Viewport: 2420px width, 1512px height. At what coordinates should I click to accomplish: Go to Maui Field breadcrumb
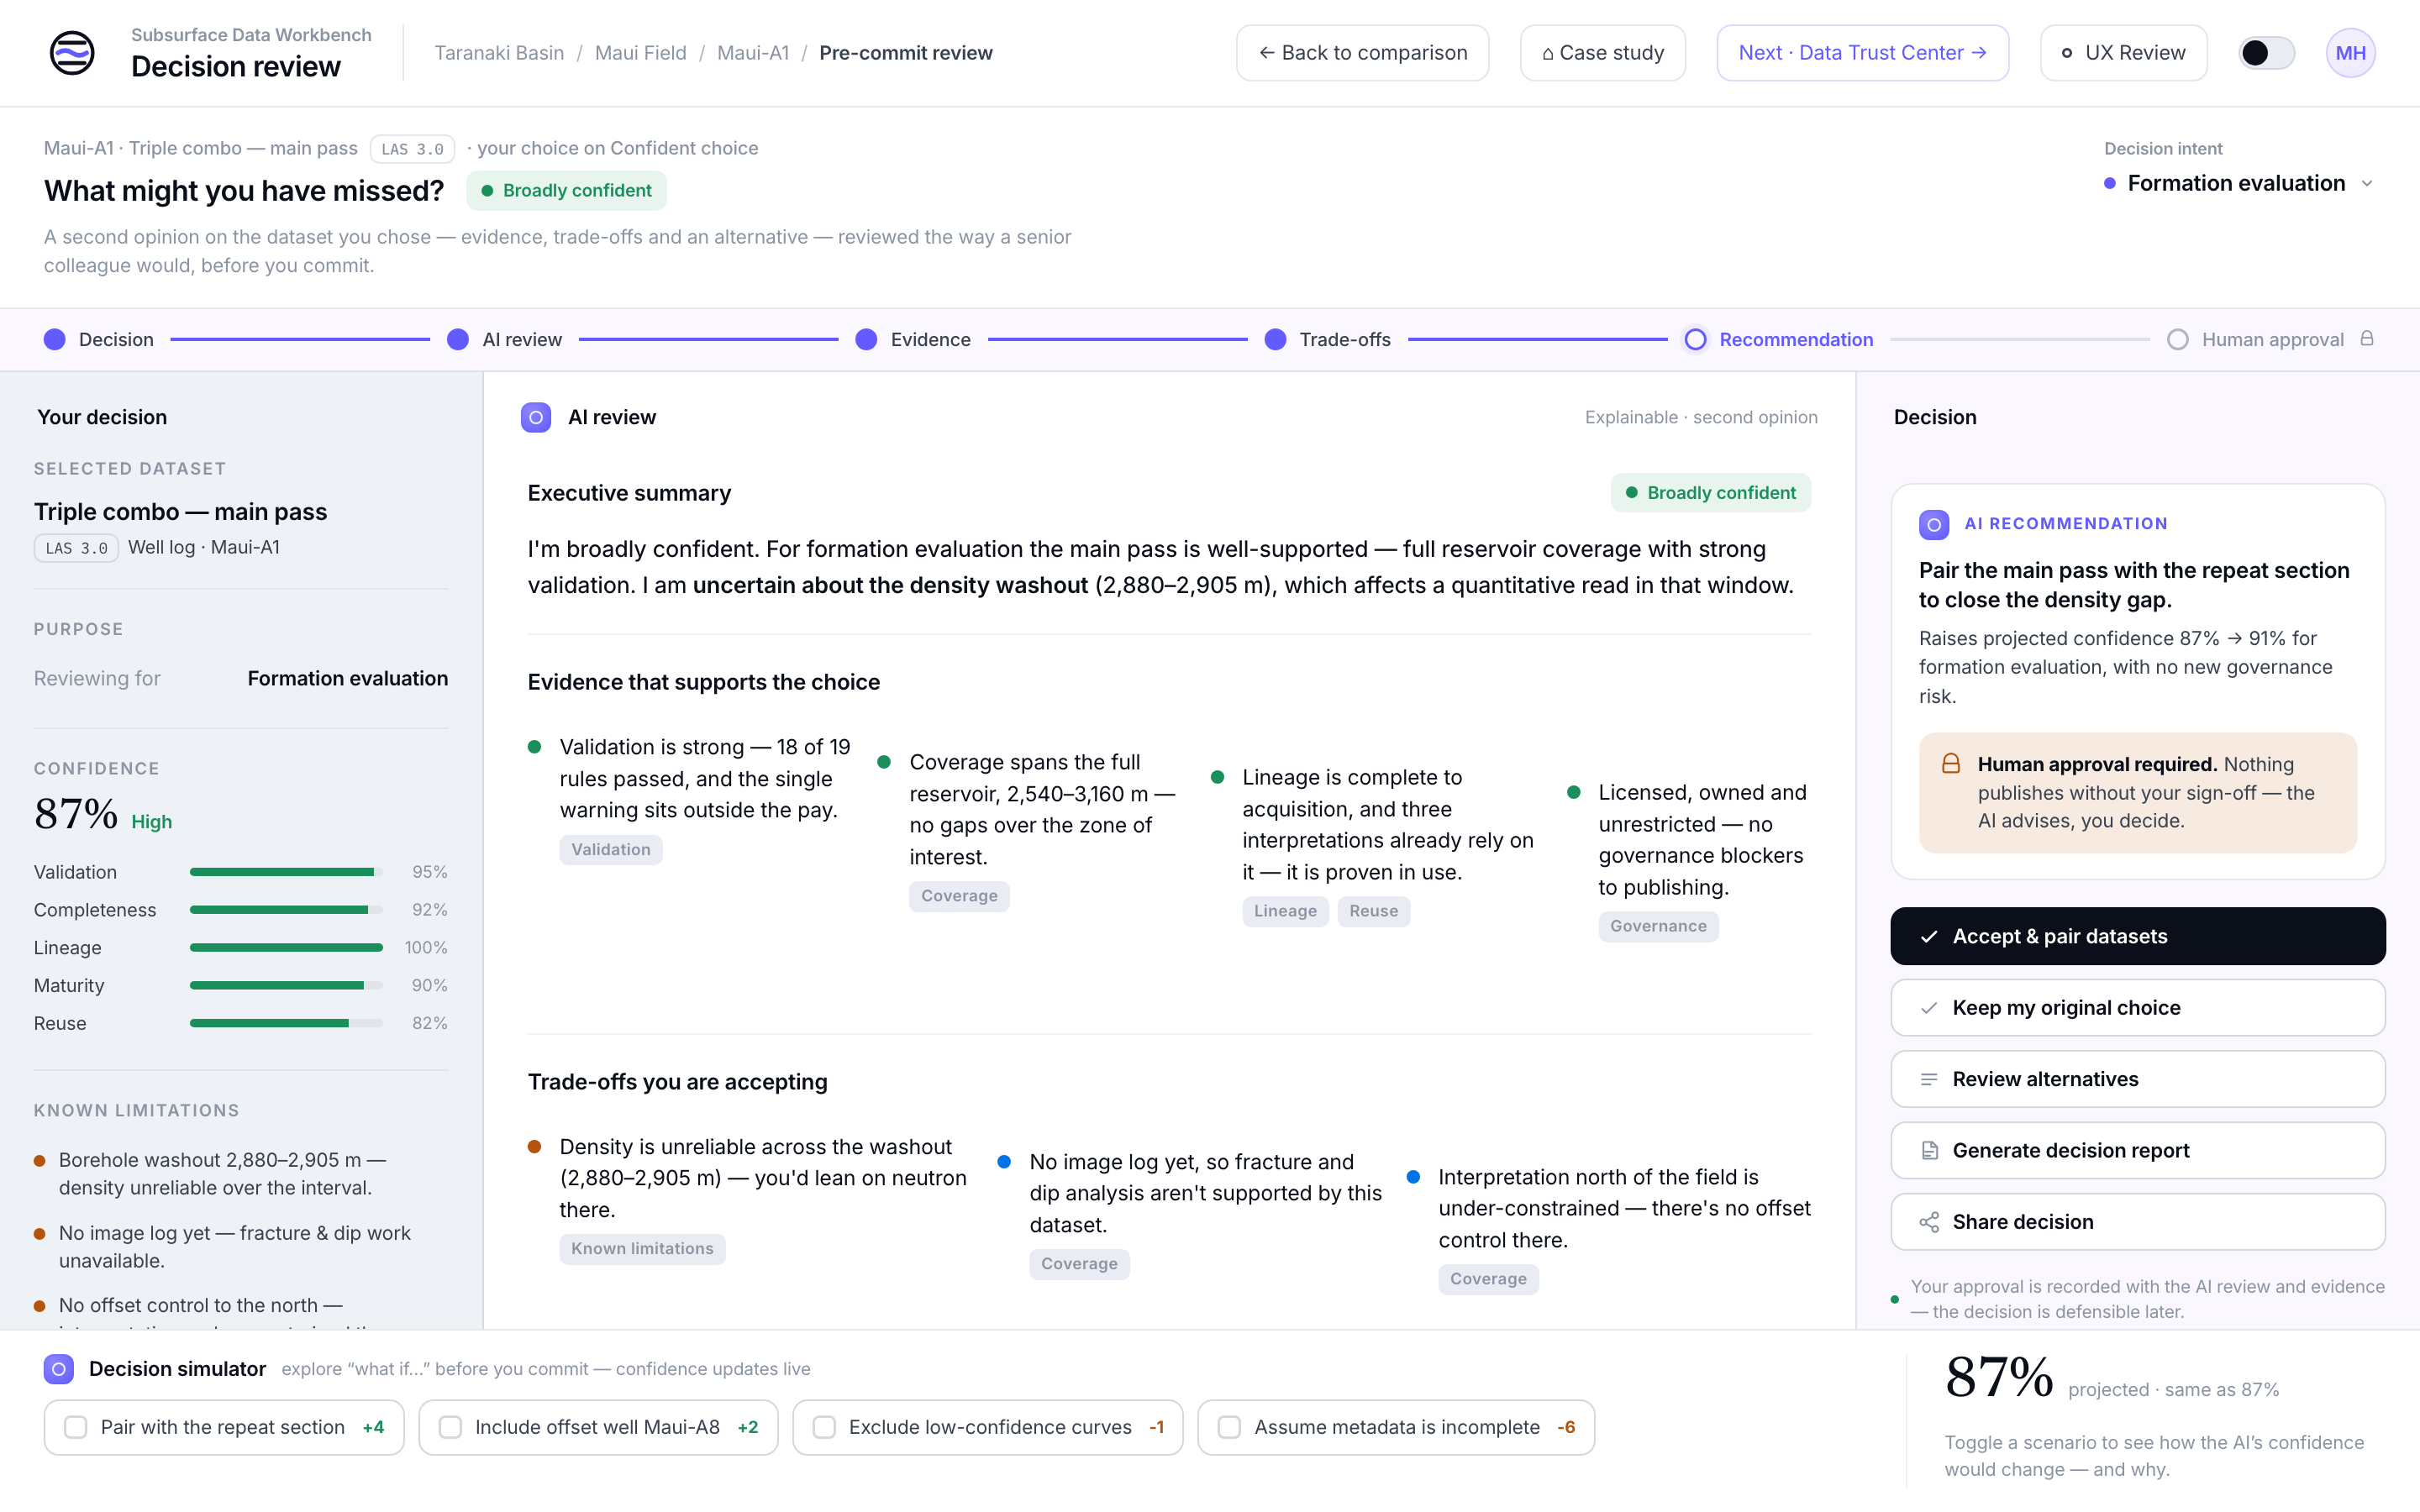[641, 53]
